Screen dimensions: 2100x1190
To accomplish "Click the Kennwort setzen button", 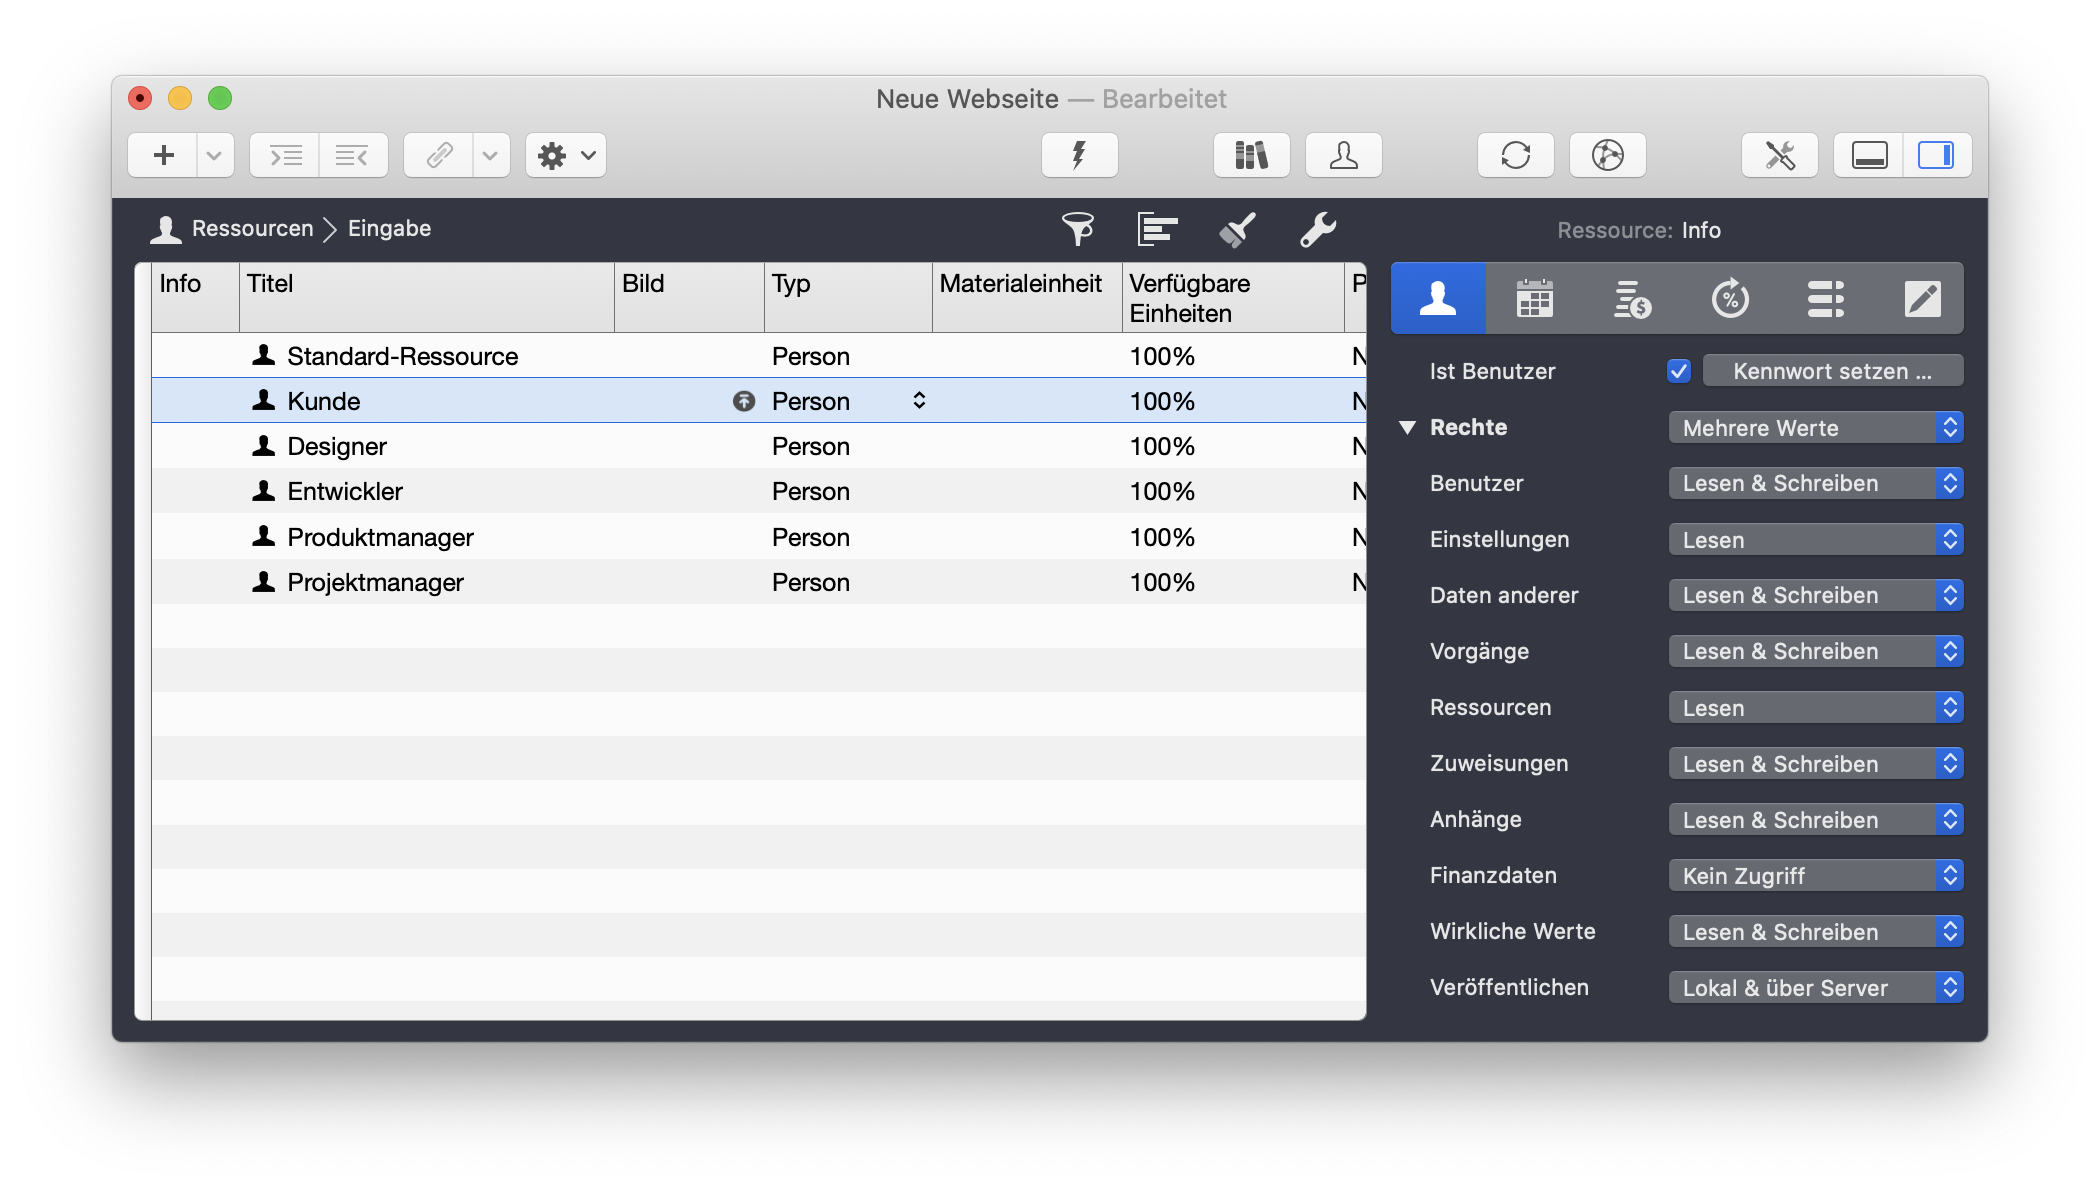I will point(1832,371).
